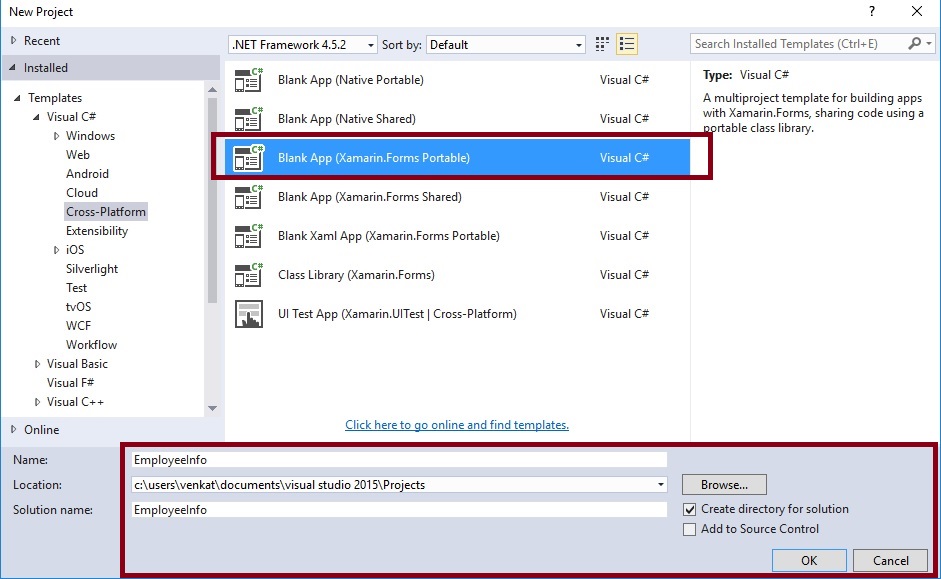Open help with the question mark button

click(871, 11)
